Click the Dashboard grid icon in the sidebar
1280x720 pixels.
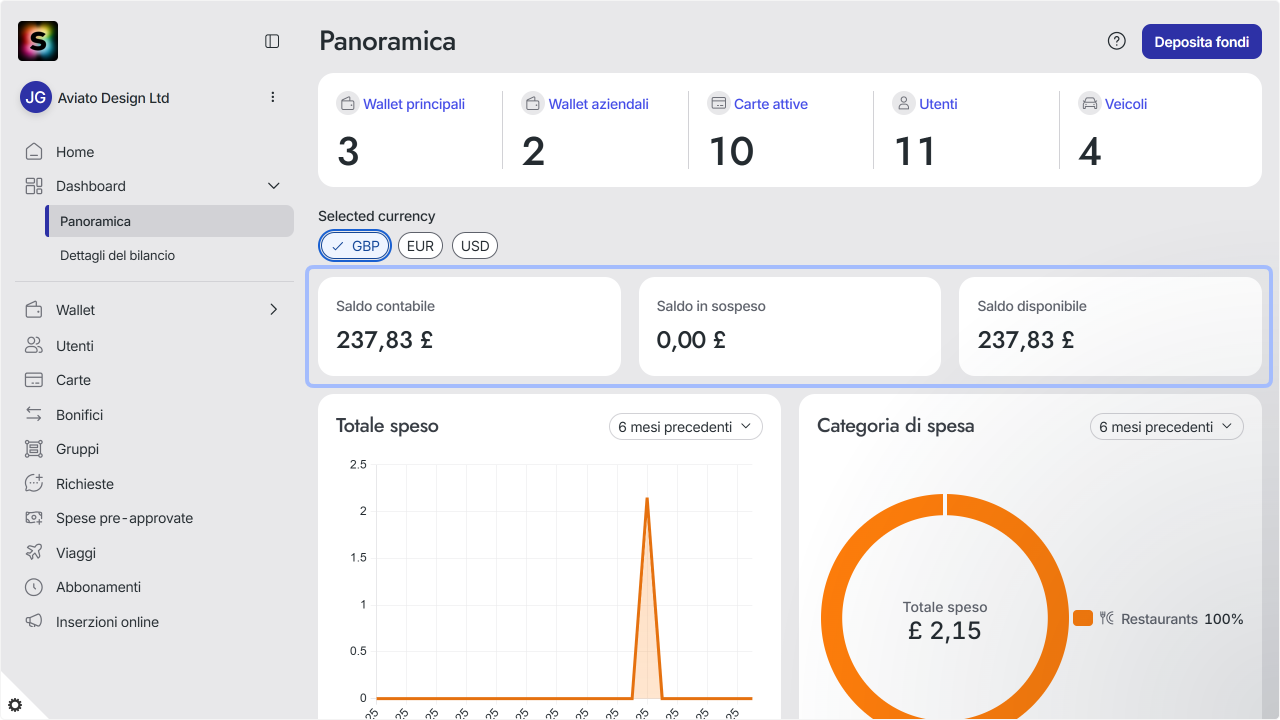[x=34, y=186]
